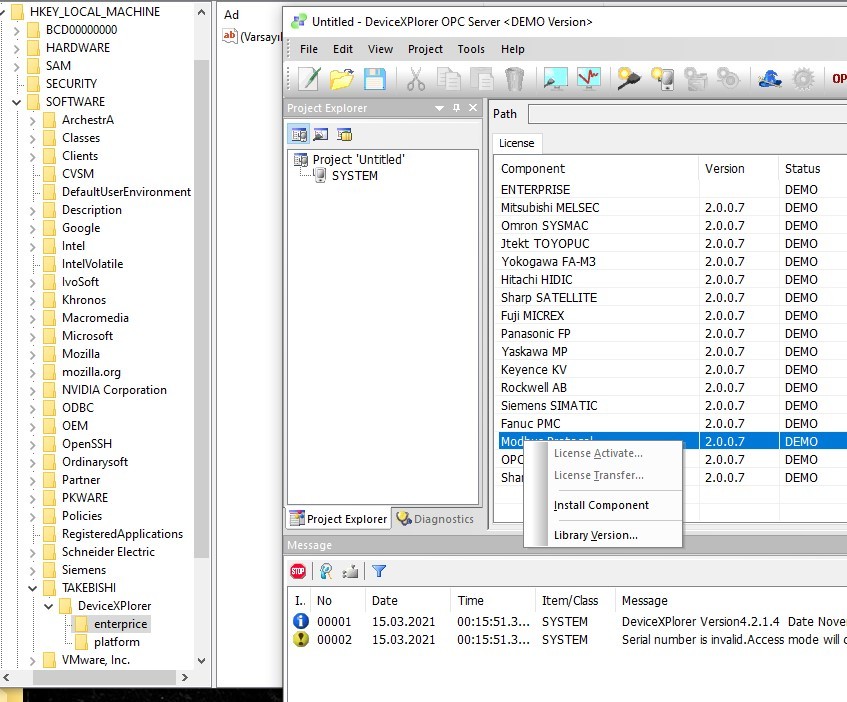Screen dimensions: 847x702
Task: Expand the HARDWARE registry key
Action: [16, 48]
